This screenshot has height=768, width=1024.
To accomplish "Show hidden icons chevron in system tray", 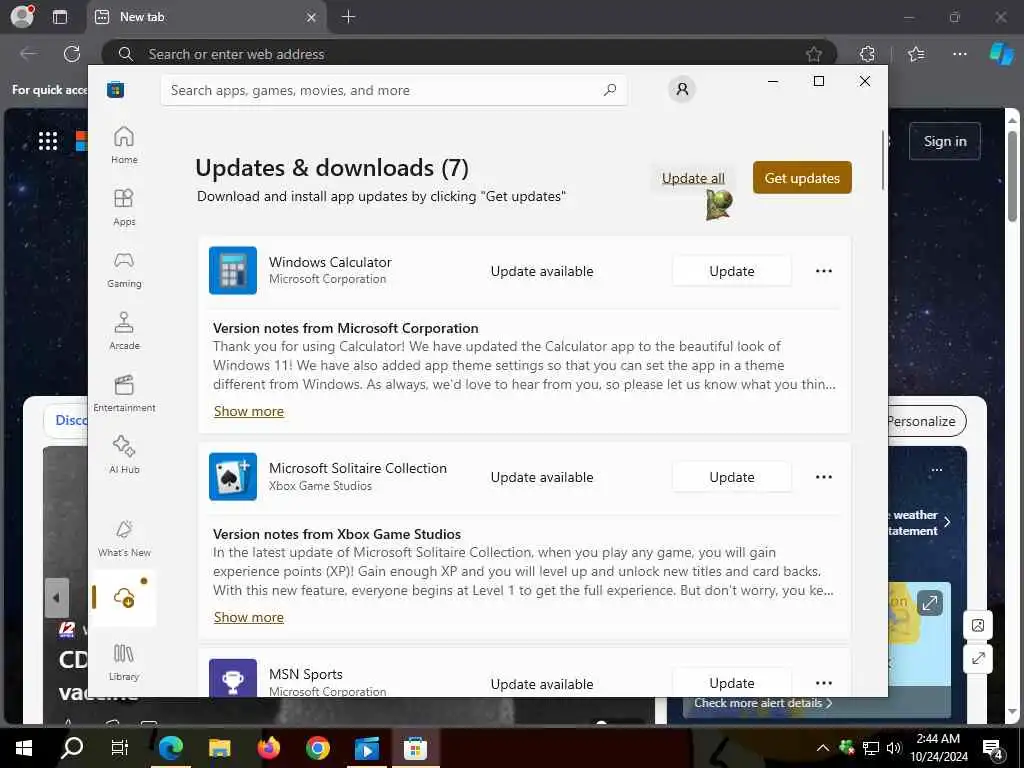I will tap(822, 748).
